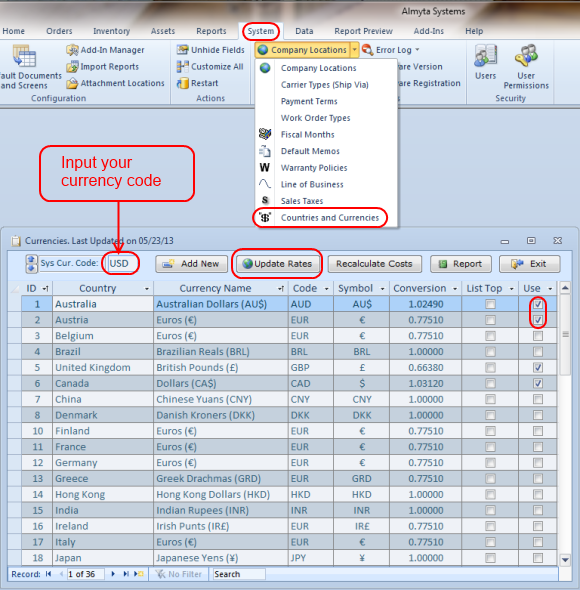
Task: Check List Top checkbox for Germany
Action: coord(490,462)
